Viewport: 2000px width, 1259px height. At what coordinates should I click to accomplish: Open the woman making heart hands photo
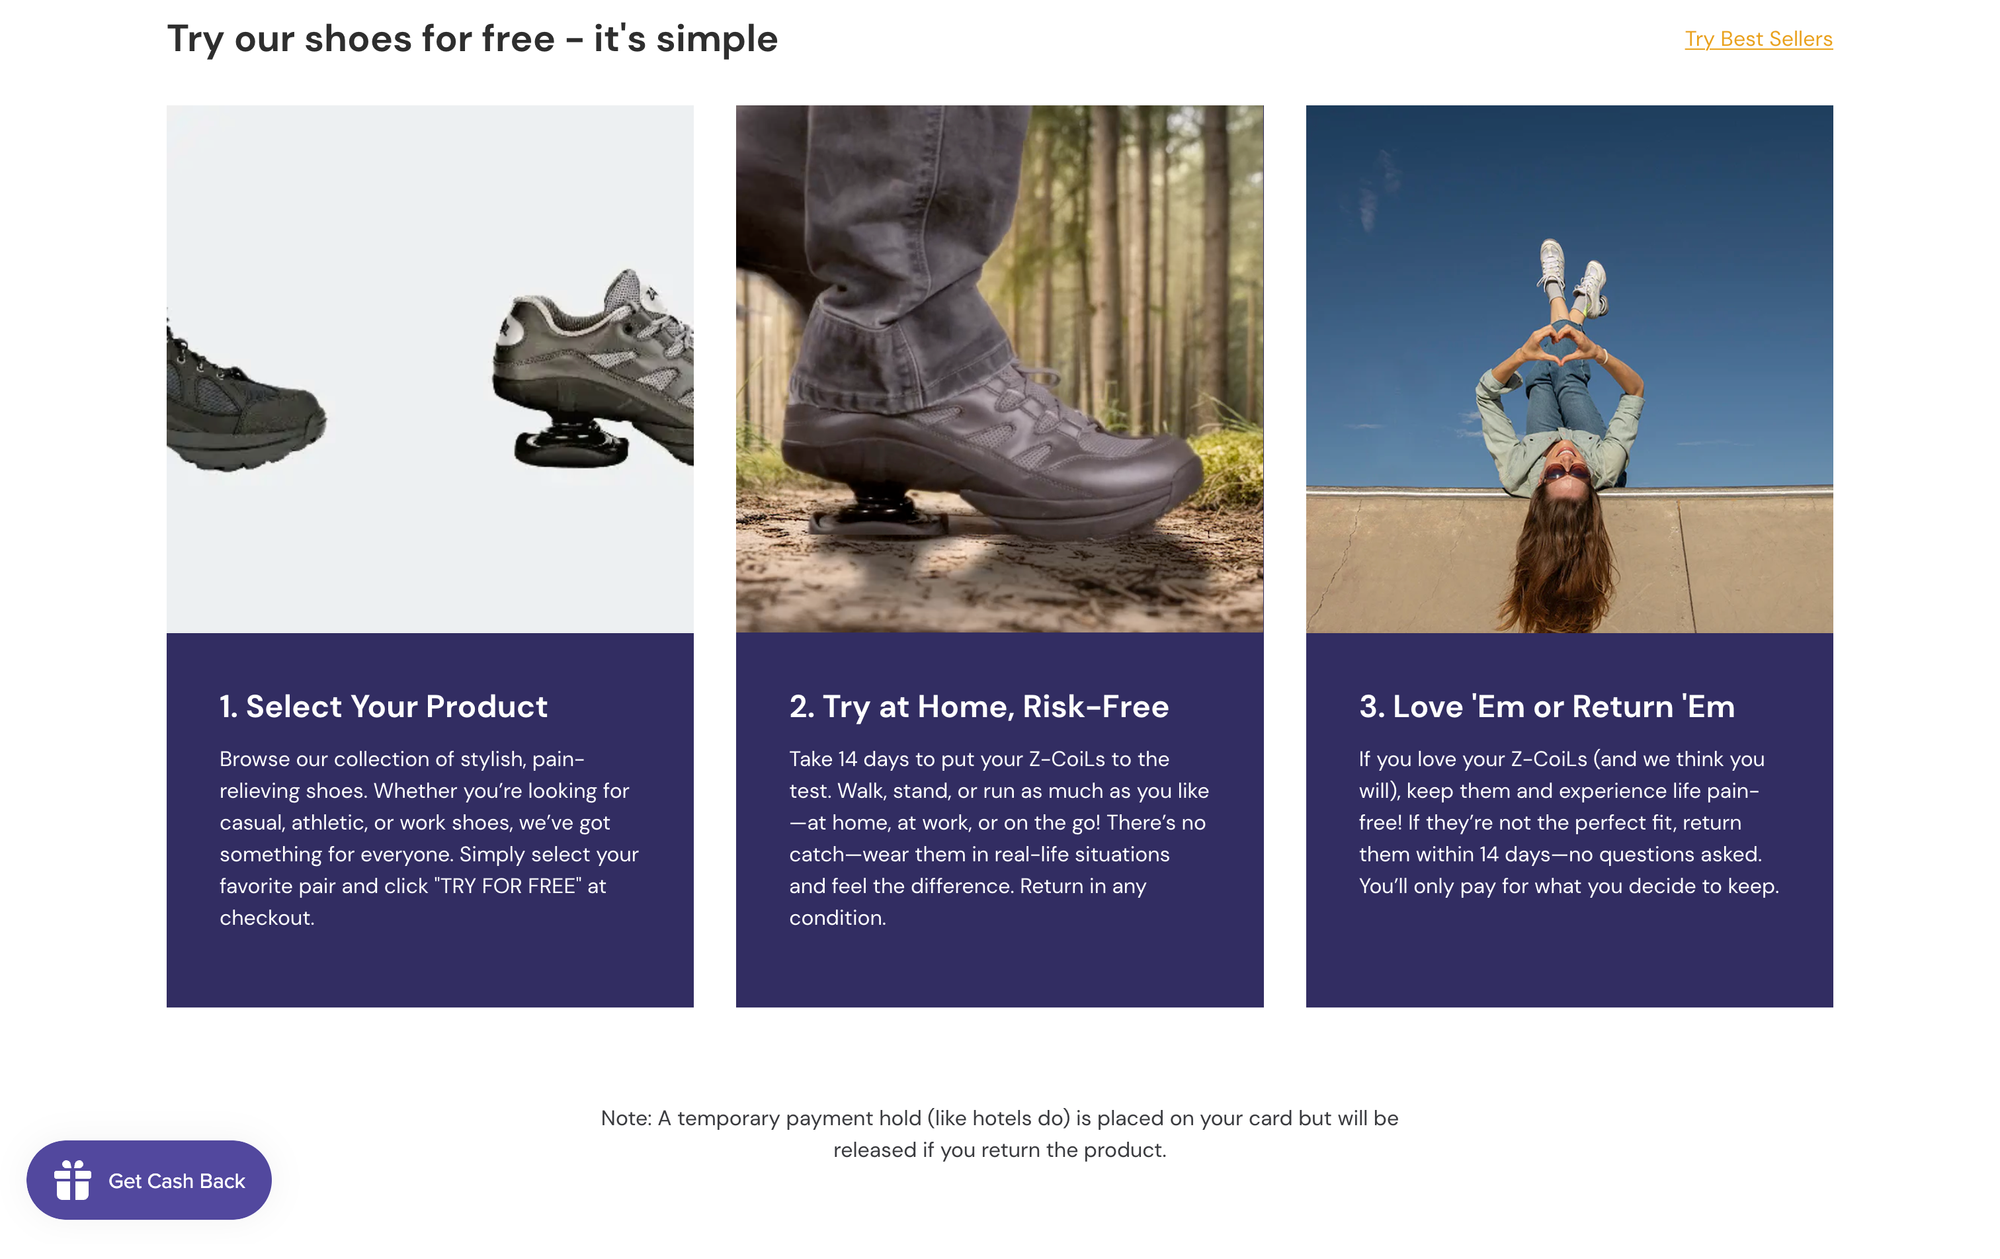(1569, 369)
